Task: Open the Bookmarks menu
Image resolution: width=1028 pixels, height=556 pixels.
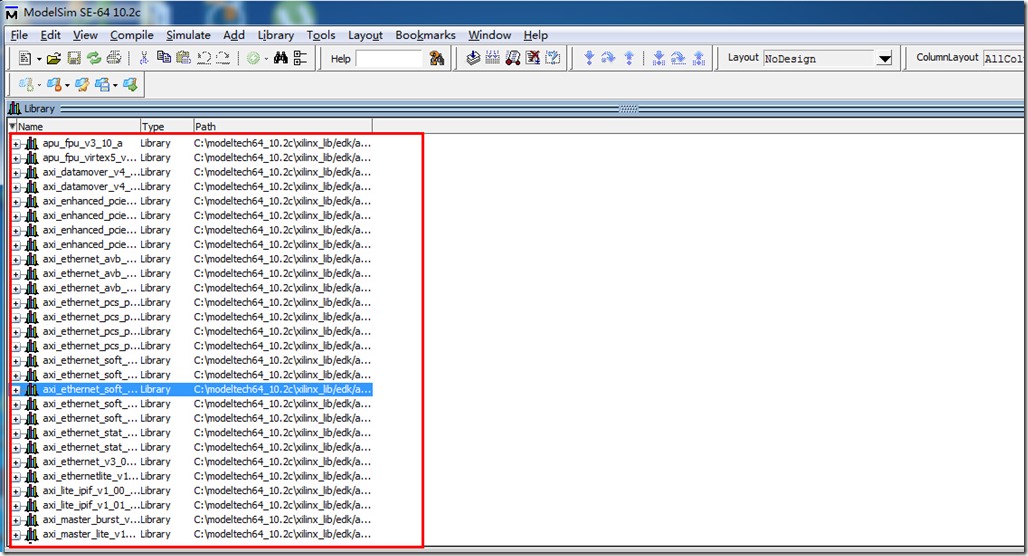Action: [x=425, y=35]
